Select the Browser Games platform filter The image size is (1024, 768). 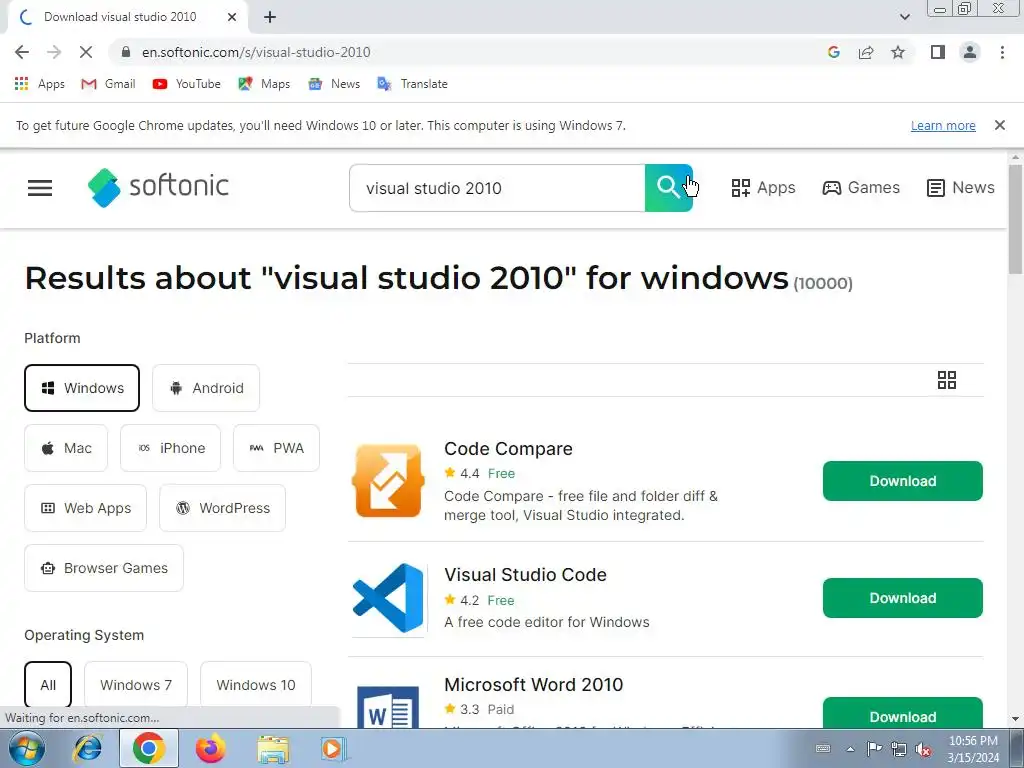[104, 568]
